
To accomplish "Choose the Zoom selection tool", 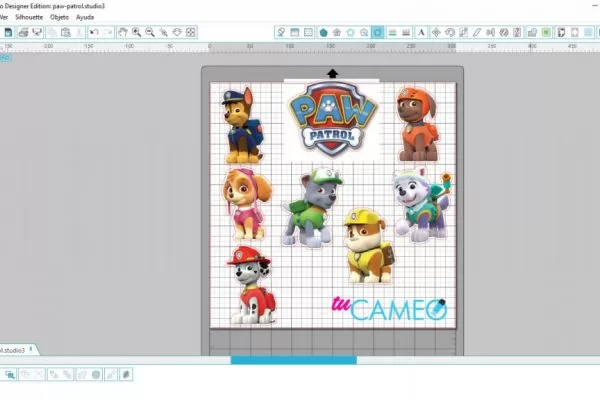I will point(164,33).
